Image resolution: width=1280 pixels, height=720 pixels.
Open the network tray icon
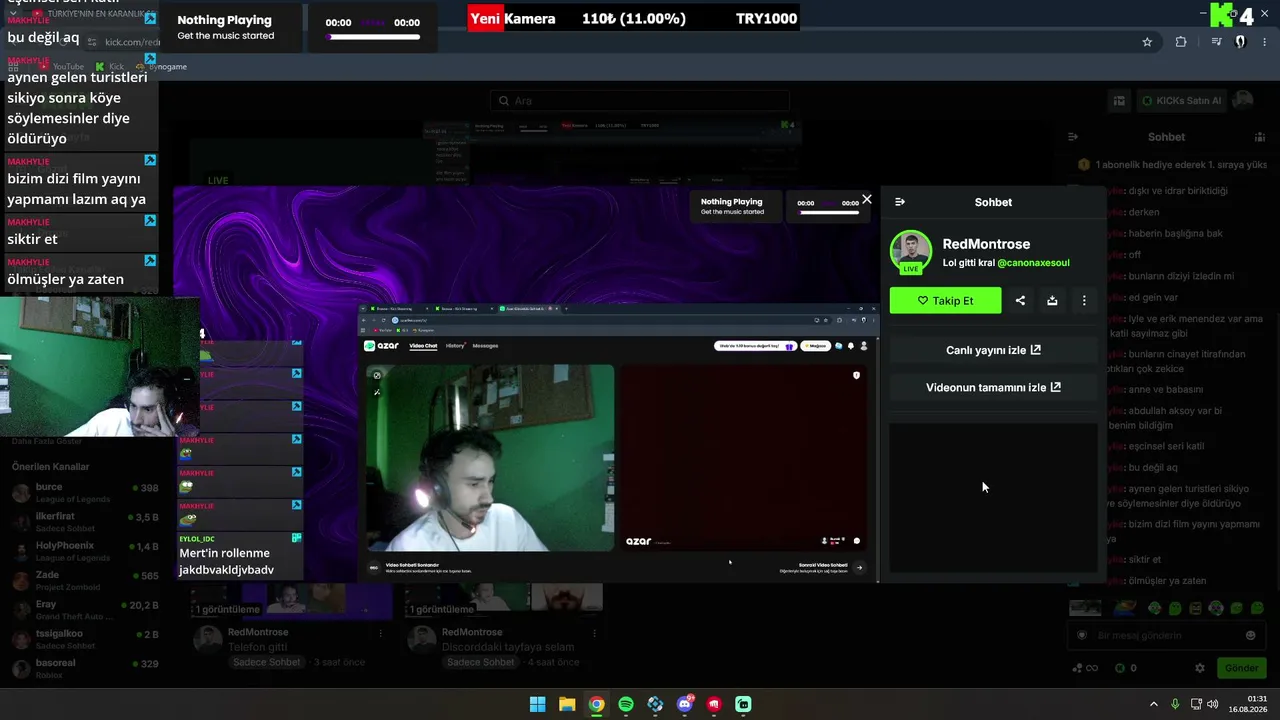click(1197, 704)
